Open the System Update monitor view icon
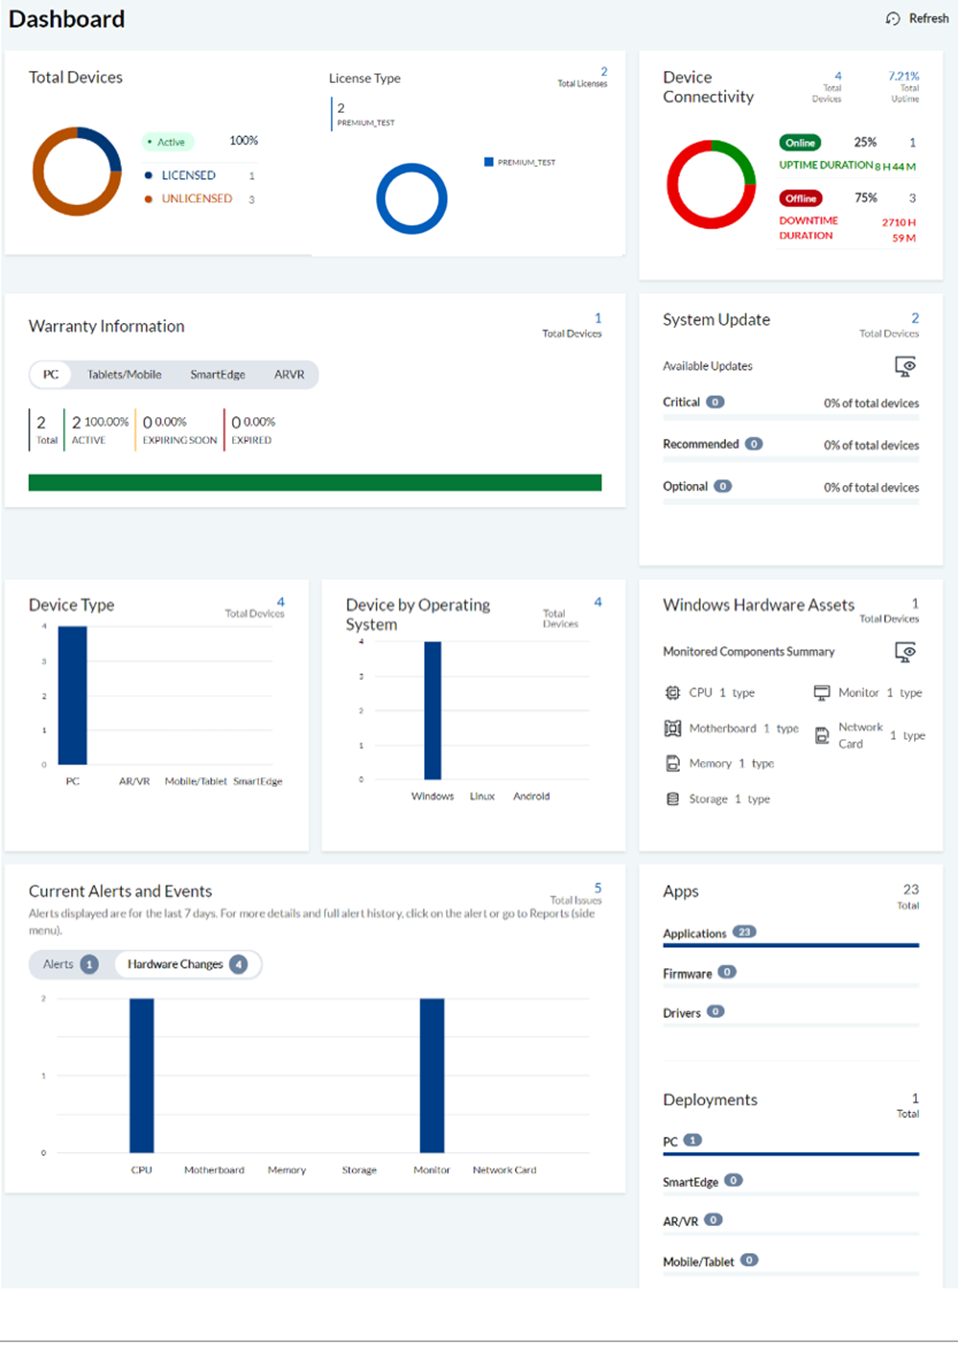The image size is (958, 1350). click(x=905, y=366)
